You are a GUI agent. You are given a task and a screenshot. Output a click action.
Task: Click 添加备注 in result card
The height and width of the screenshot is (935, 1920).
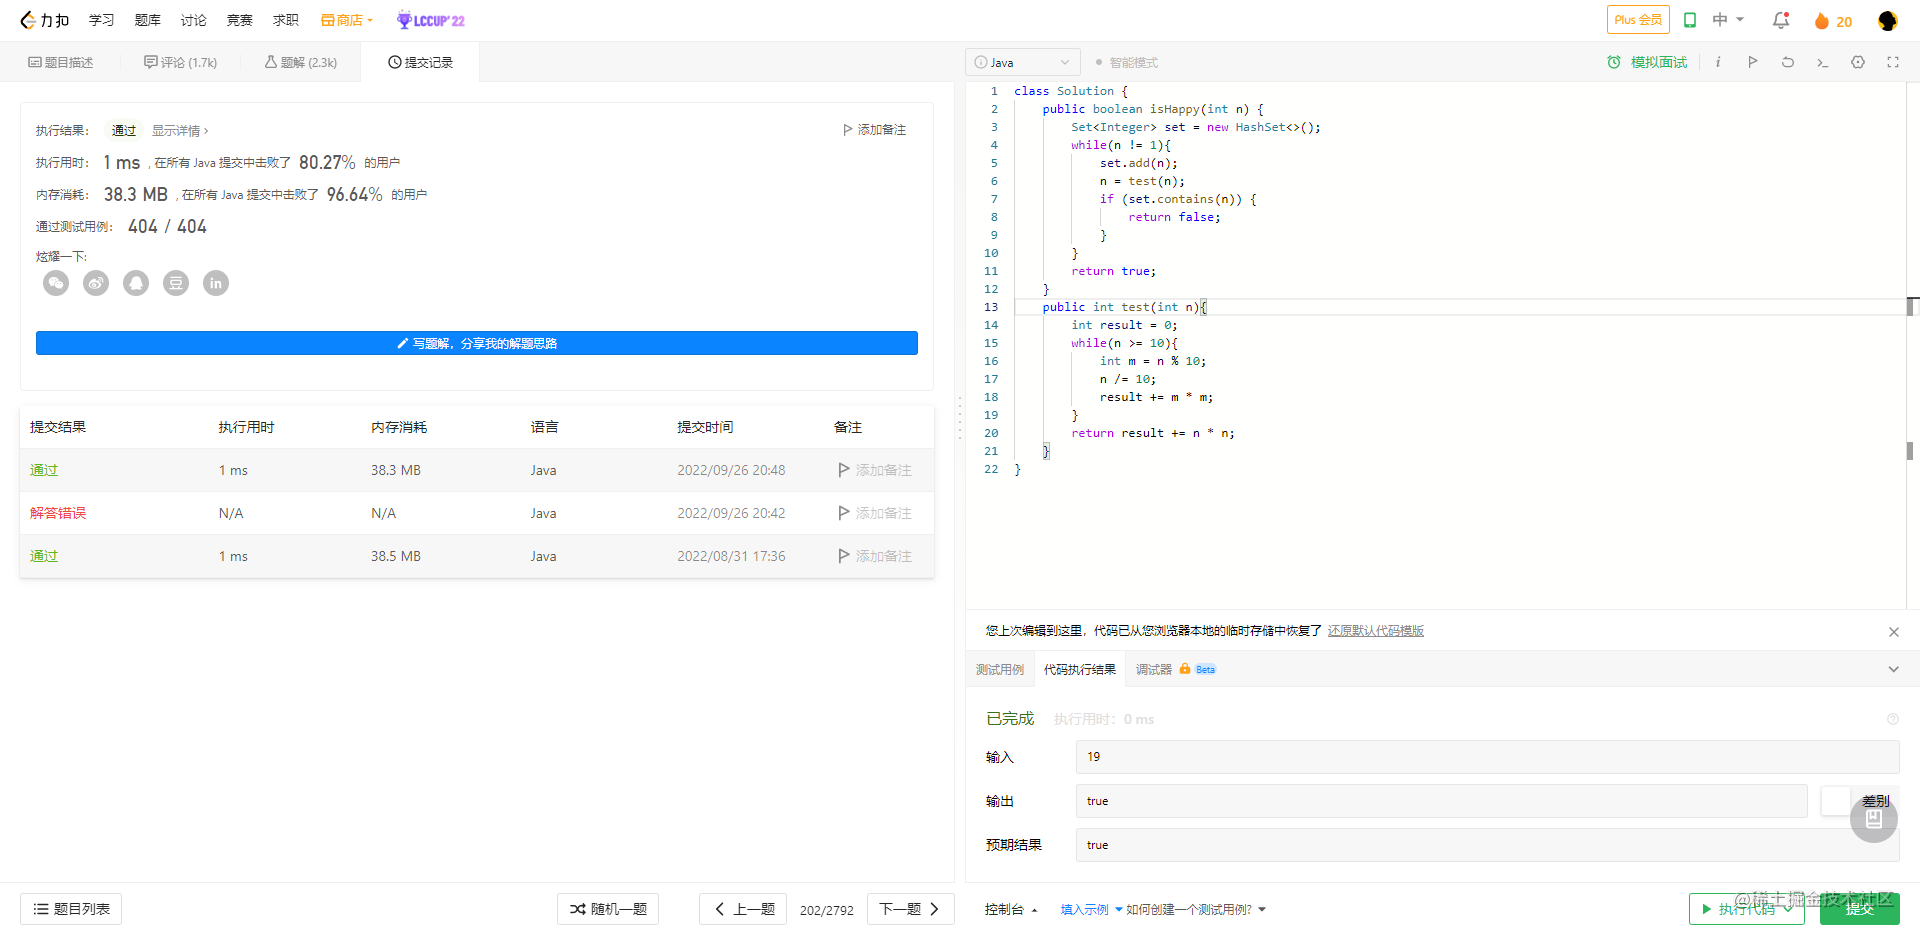[874, 130]
